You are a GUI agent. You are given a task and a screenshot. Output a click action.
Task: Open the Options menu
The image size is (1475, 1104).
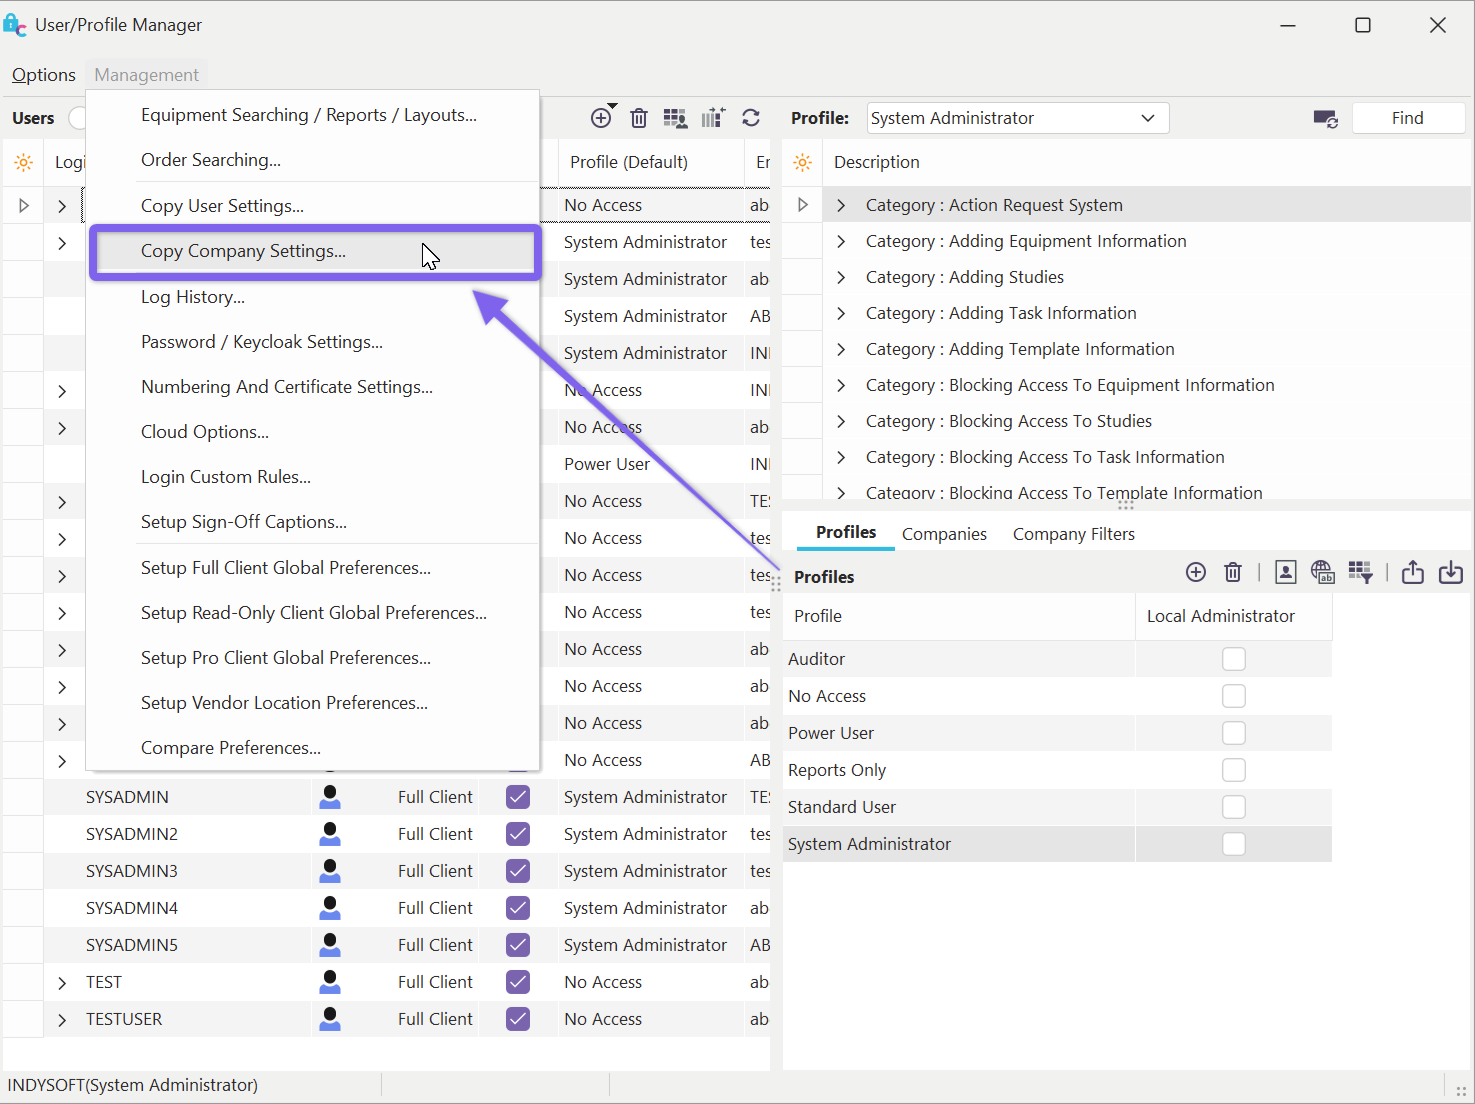point(44,75)
